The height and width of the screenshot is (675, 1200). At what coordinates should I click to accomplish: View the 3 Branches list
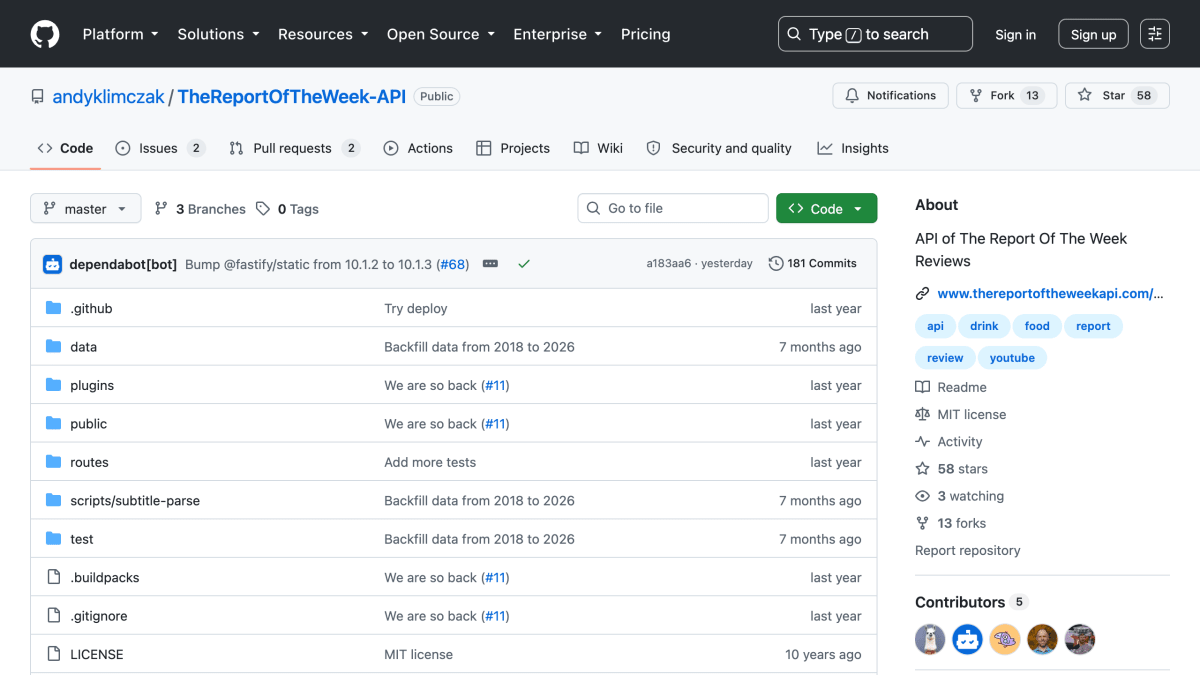(200, 209)
